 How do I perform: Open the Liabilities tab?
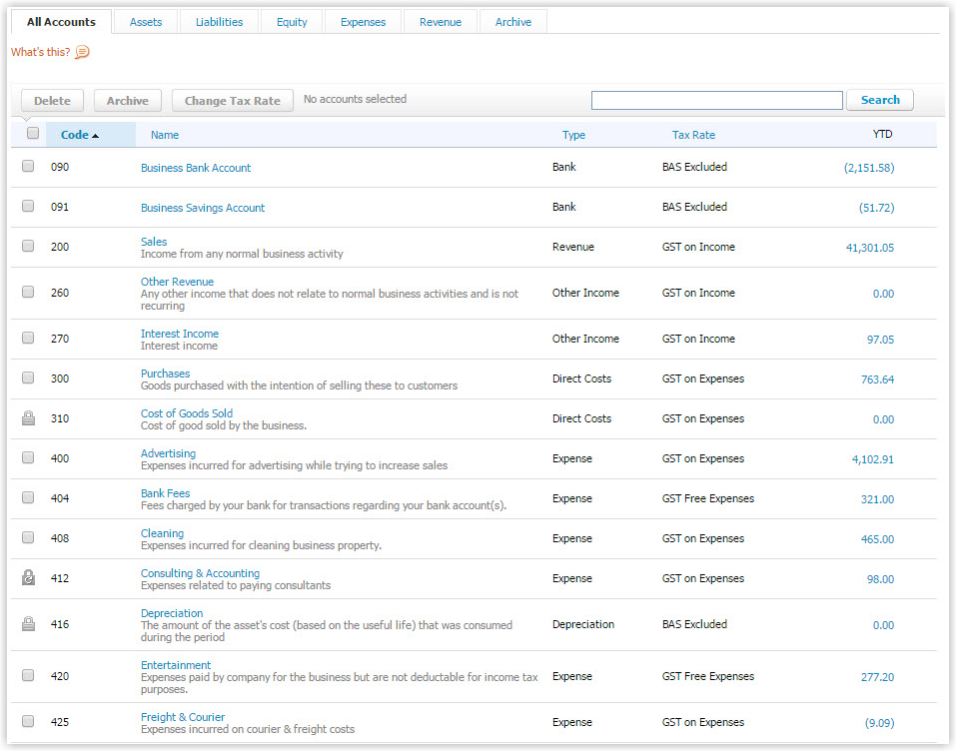tap(219, 22)
